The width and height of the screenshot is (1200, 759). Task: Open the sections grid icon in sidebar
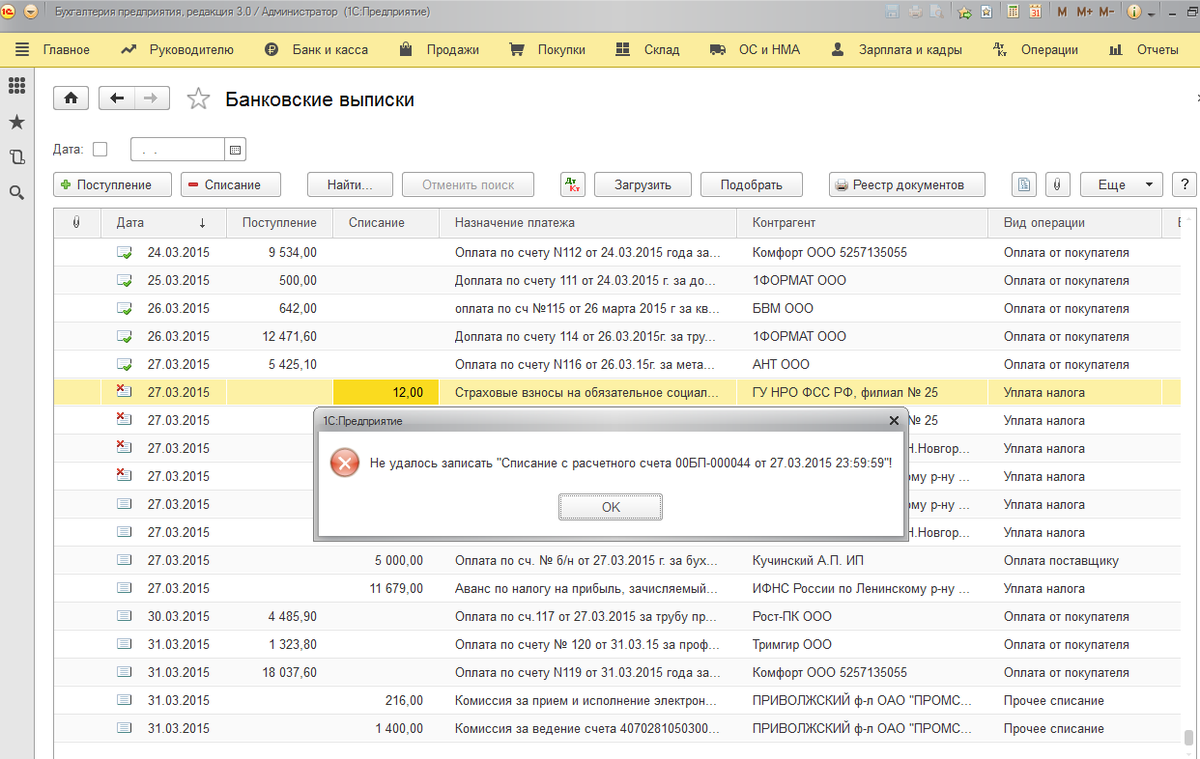pyautogui.click(x=16, y=86)
